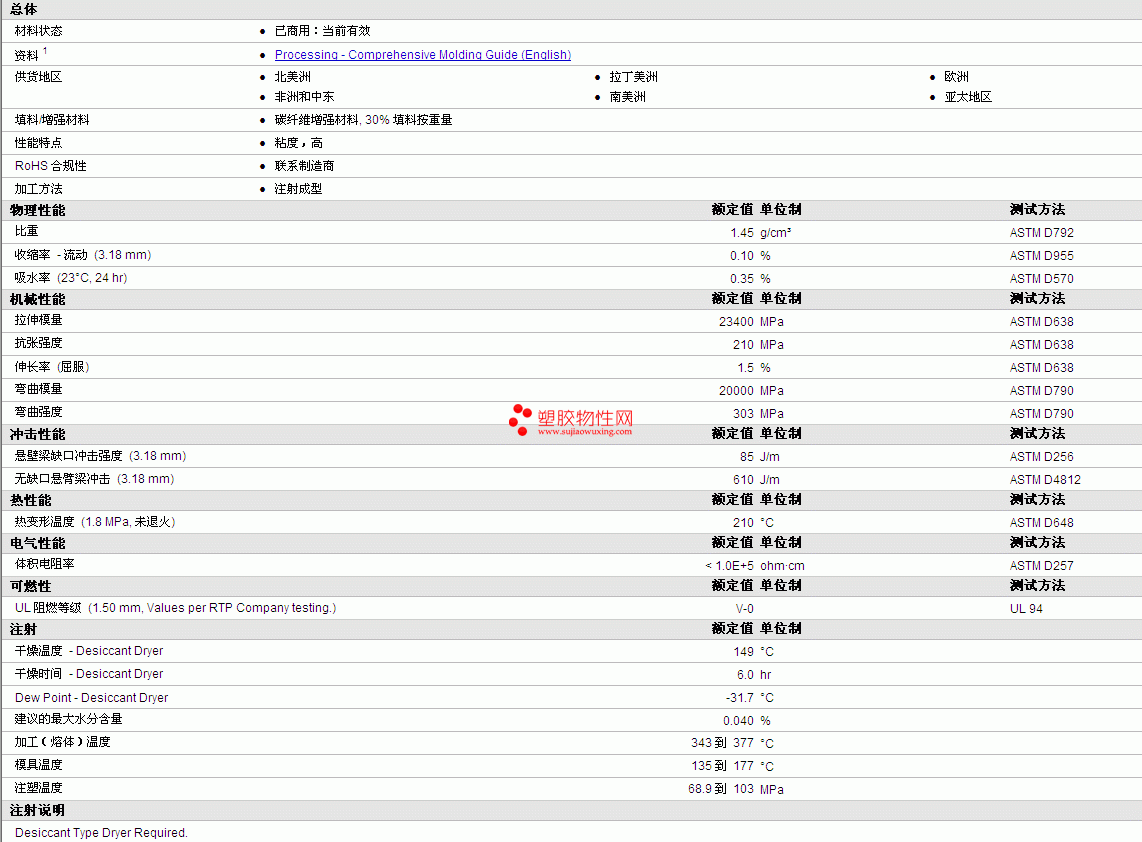
Task: Select specific gravity value 1.45
Action: (741, 233)
